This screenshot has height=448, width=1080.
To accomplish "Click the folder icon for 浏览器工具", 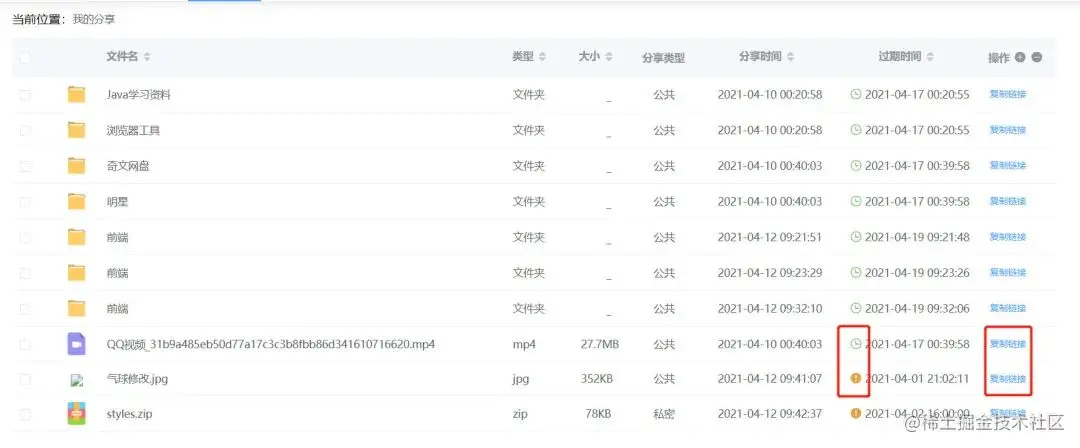I will click(x=76, y=130).
